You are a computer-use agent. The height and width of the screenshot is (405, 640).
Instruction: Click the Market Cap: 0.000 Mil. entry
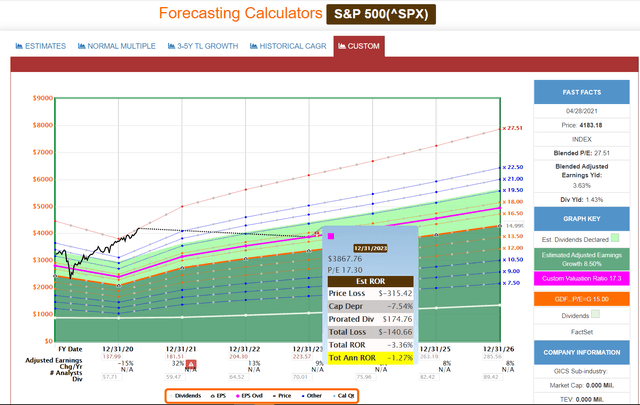[x=582, y=385]
